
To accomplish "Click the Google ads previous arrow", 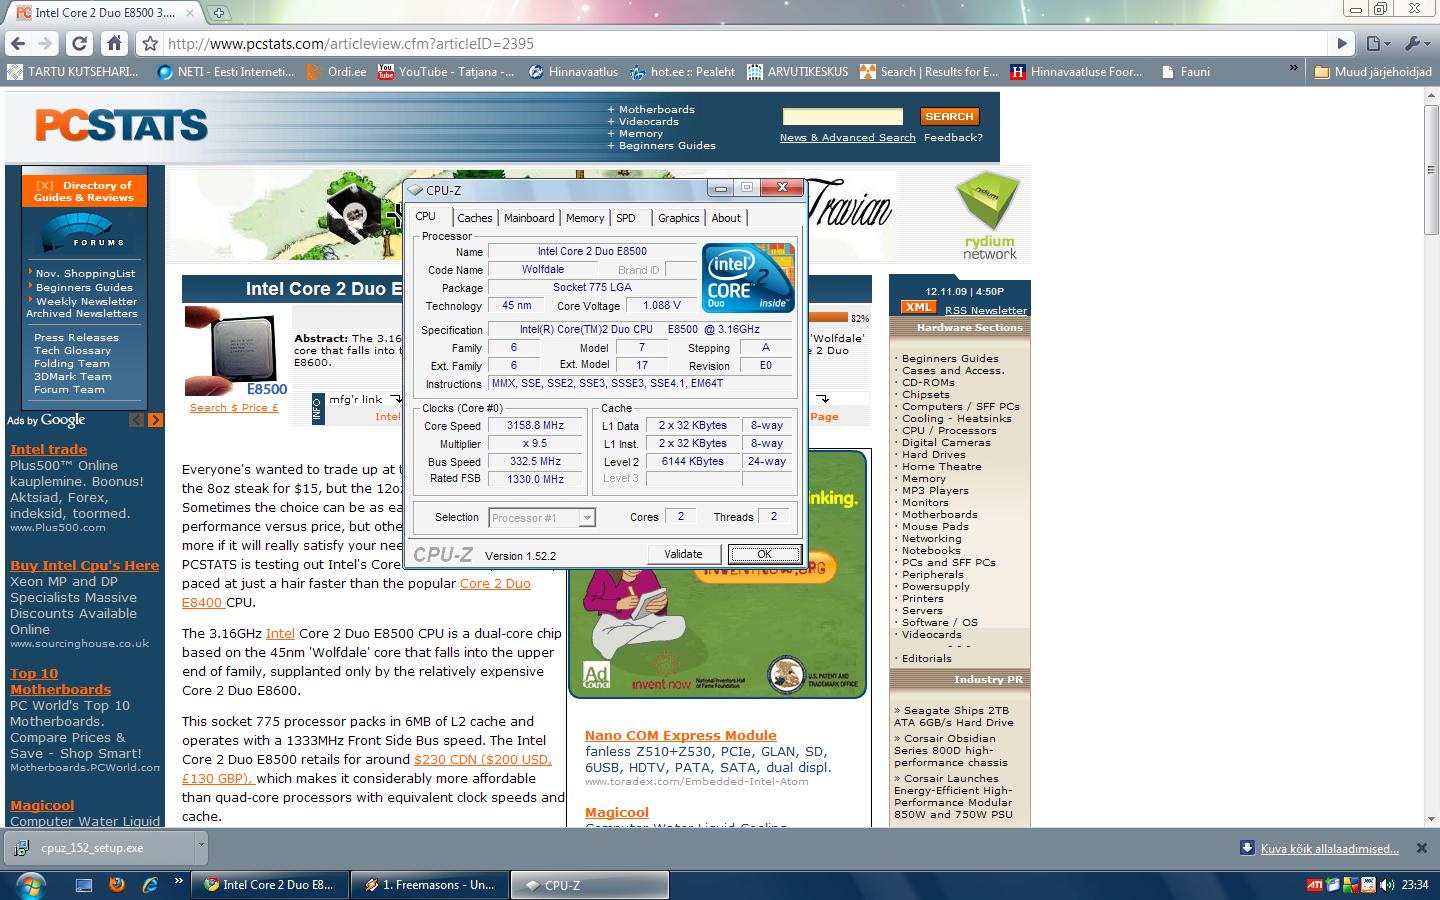I will (x=137, y=420).
